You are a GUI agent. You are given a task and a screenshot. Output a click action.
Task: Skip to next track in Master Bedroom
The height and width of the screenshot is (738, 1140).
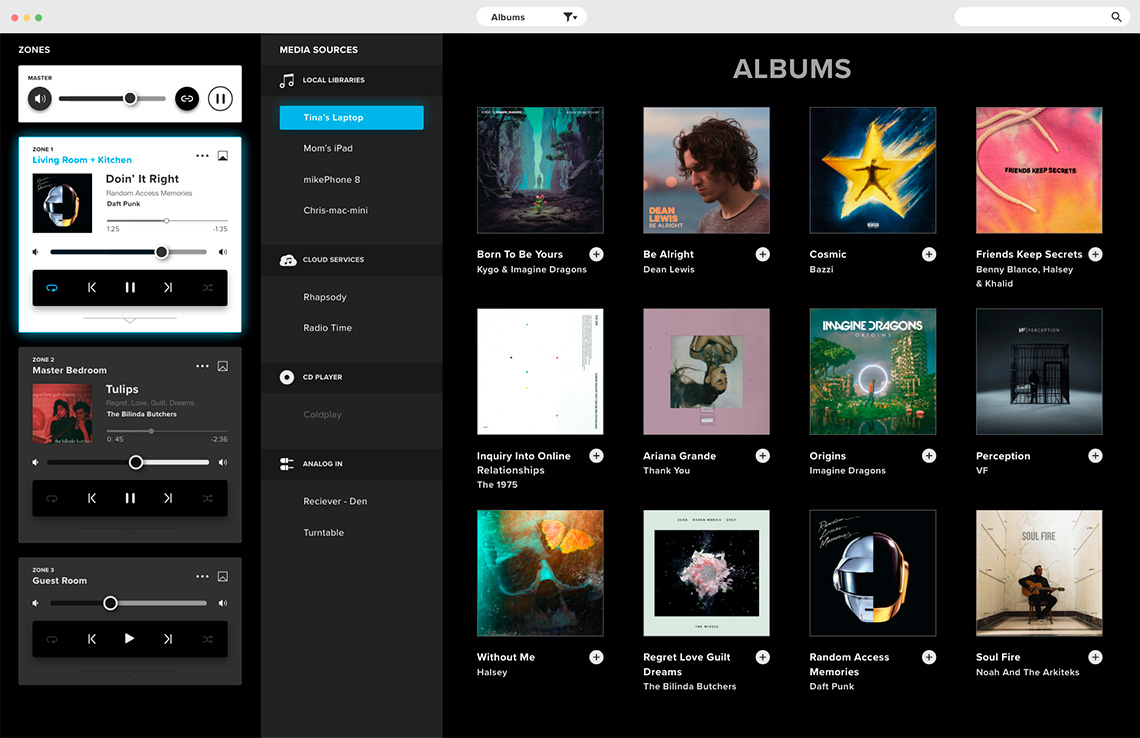pos(168,499)
